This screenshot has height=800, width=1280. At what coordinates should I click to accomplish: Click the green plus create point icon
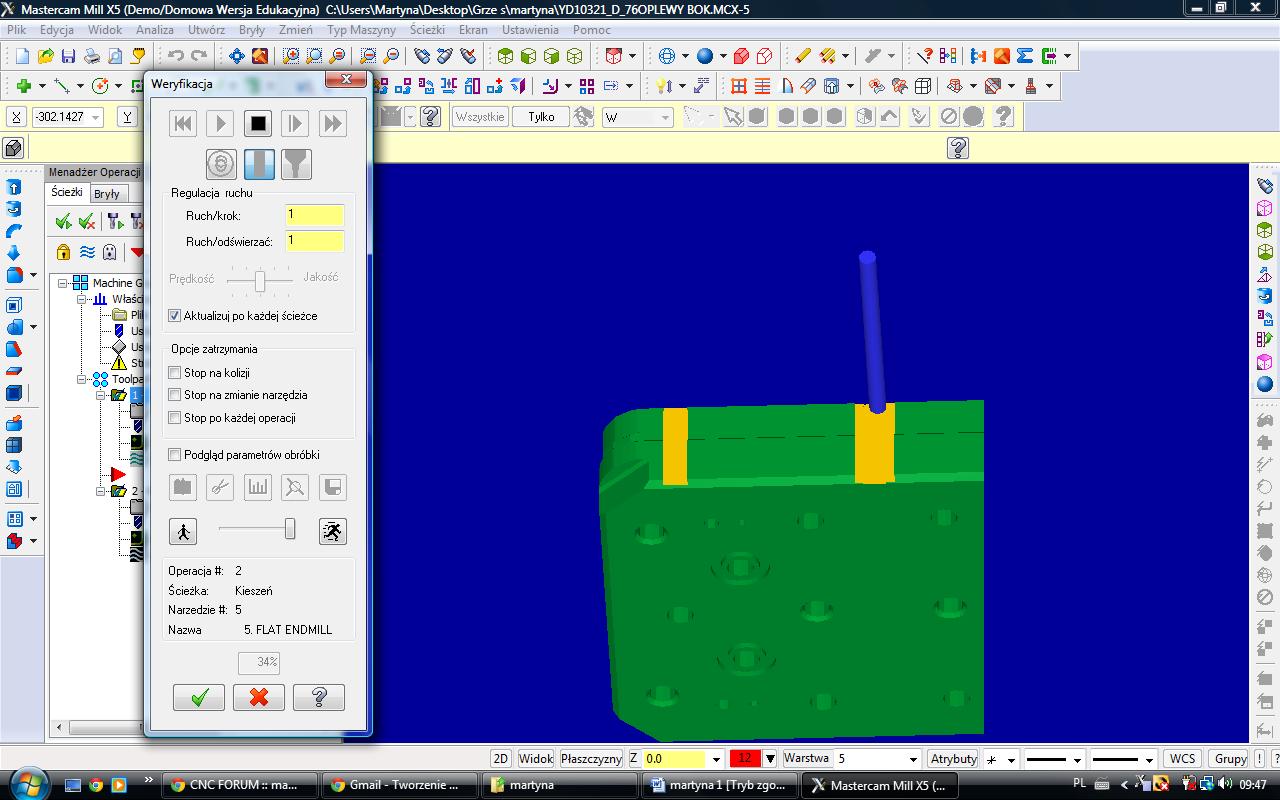click(23, 86)
